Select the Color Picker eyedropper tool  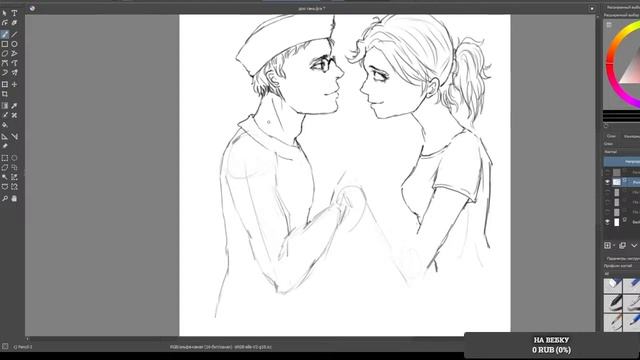click(14, 106)
